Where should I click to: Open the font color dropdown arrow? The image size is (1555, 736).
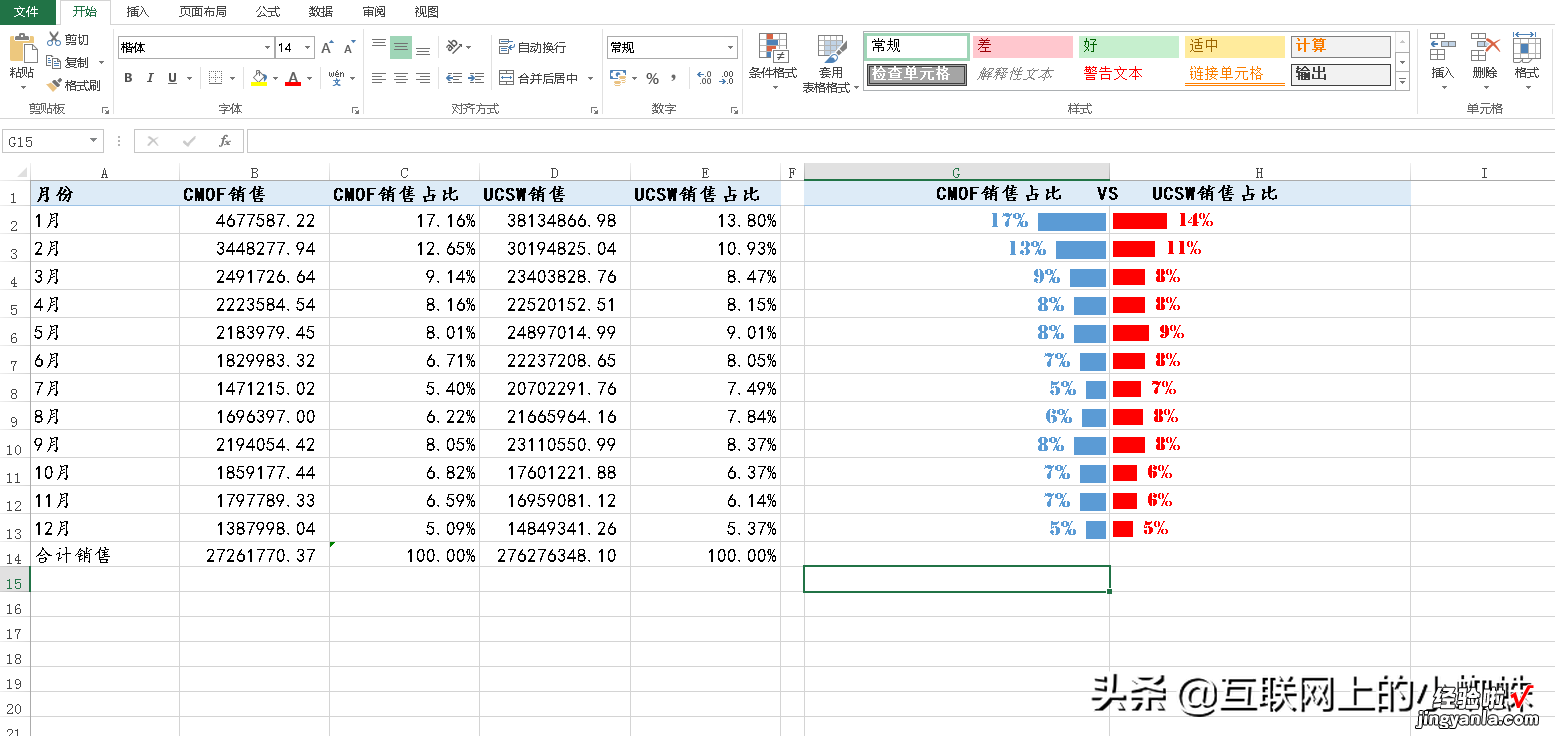[x=309, y=78]
